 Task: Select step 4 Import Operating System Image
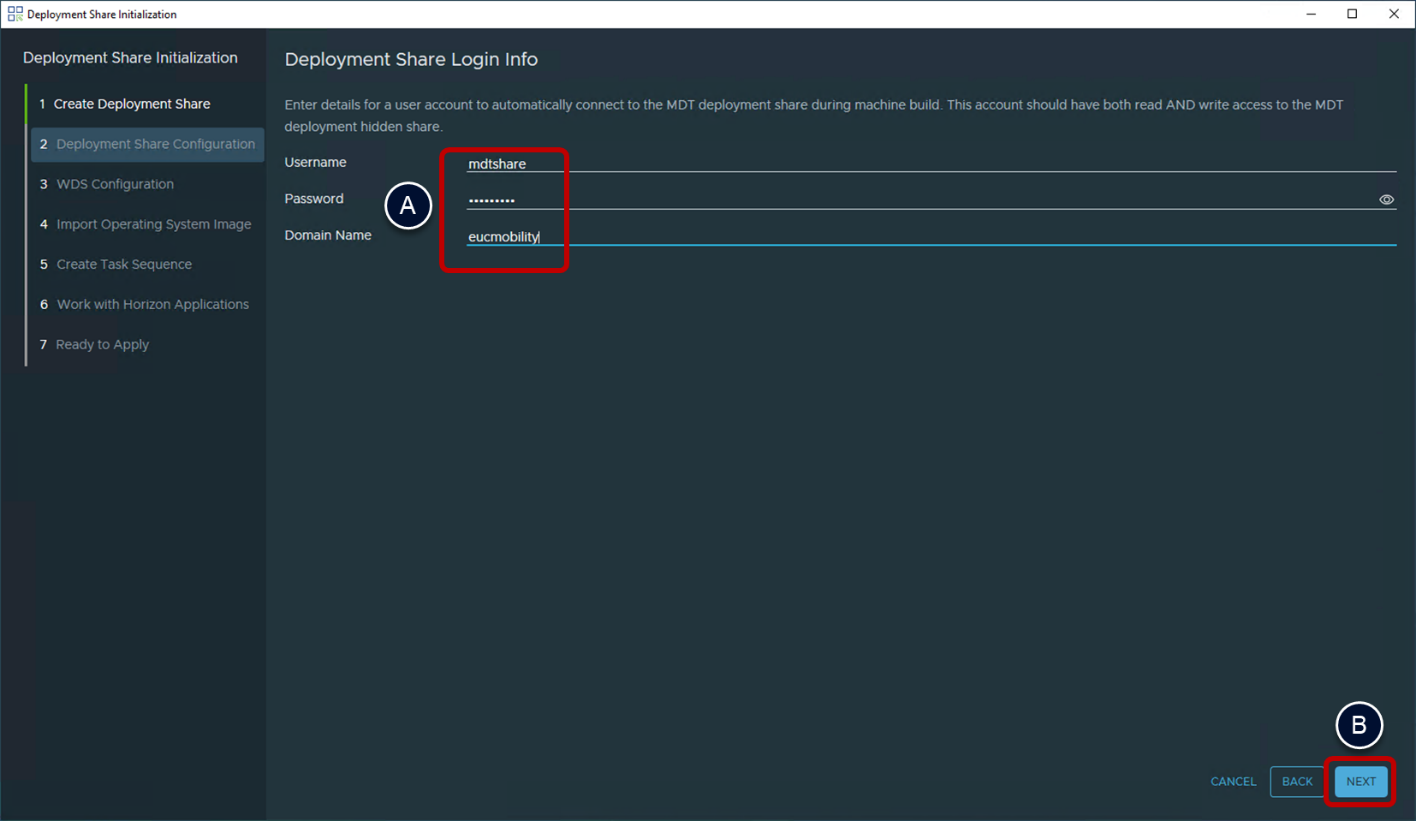point(153,224)
